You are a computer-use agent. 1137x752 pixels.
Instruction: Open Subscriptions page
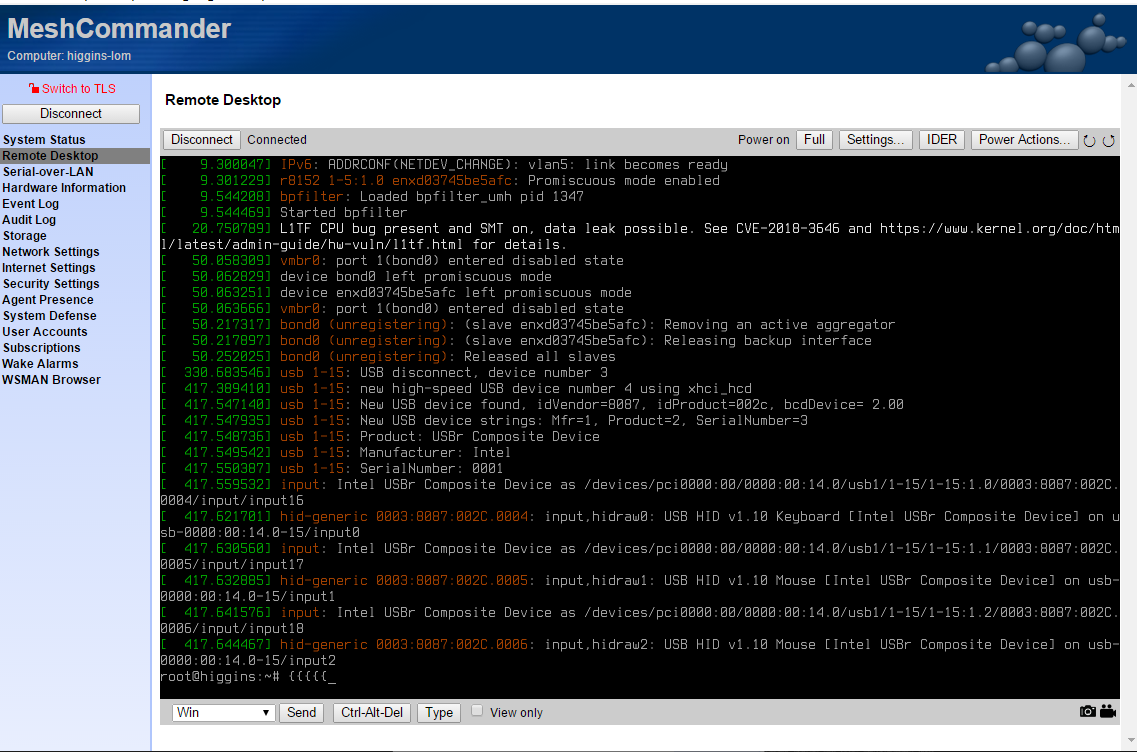click(41, 347)
